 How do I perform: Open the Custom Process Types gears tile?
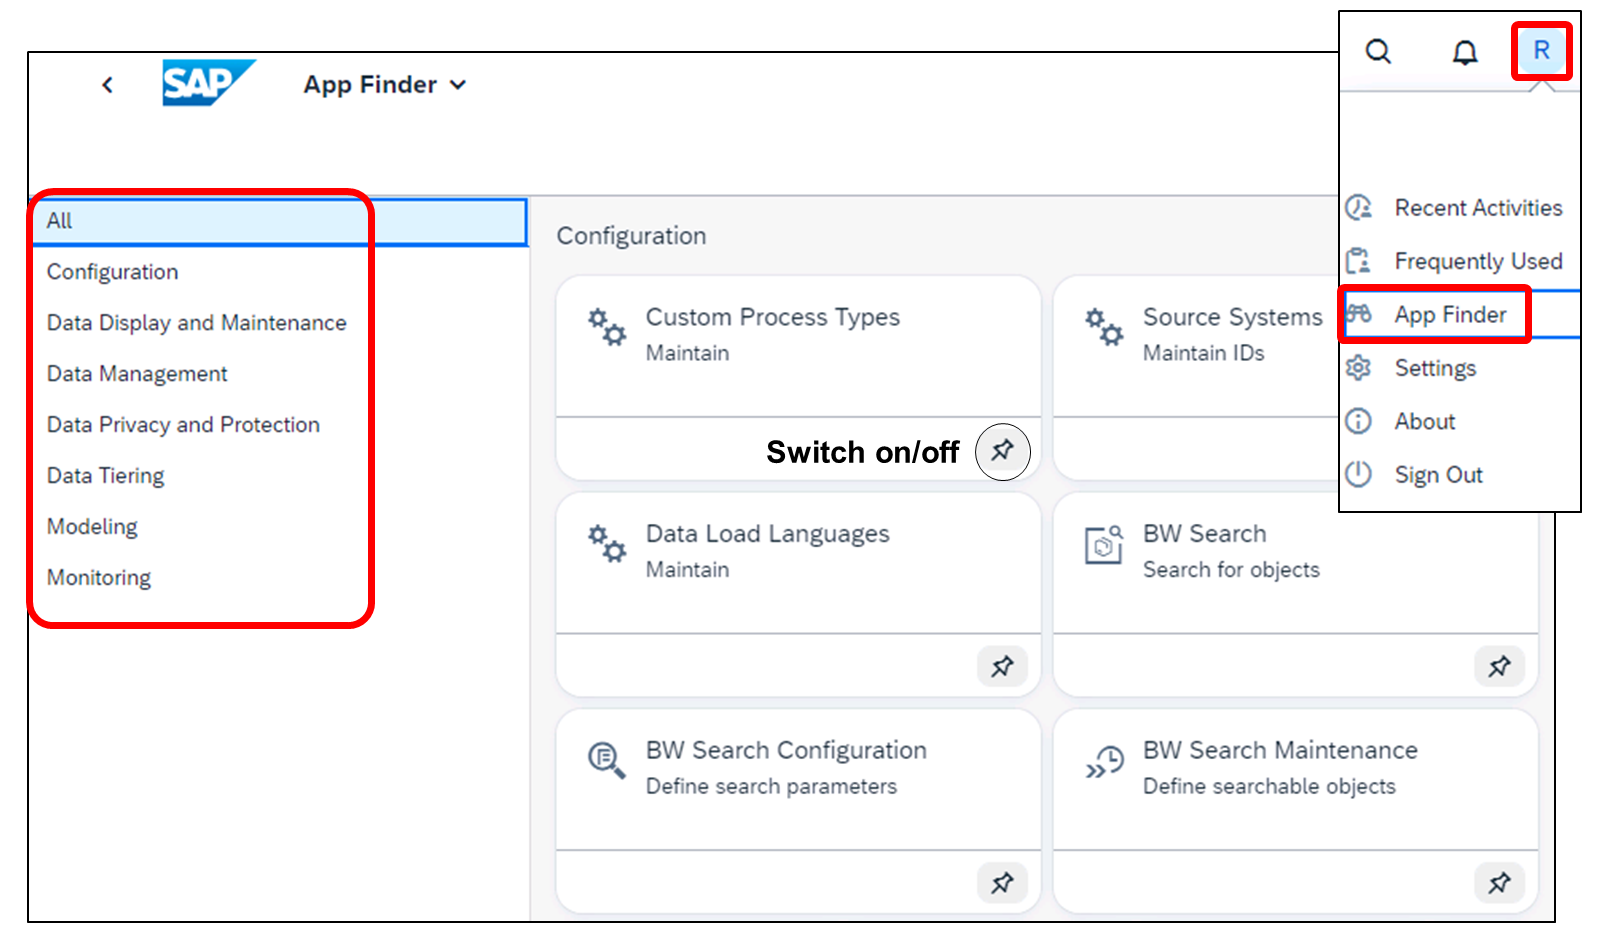[x=607, y=327]
